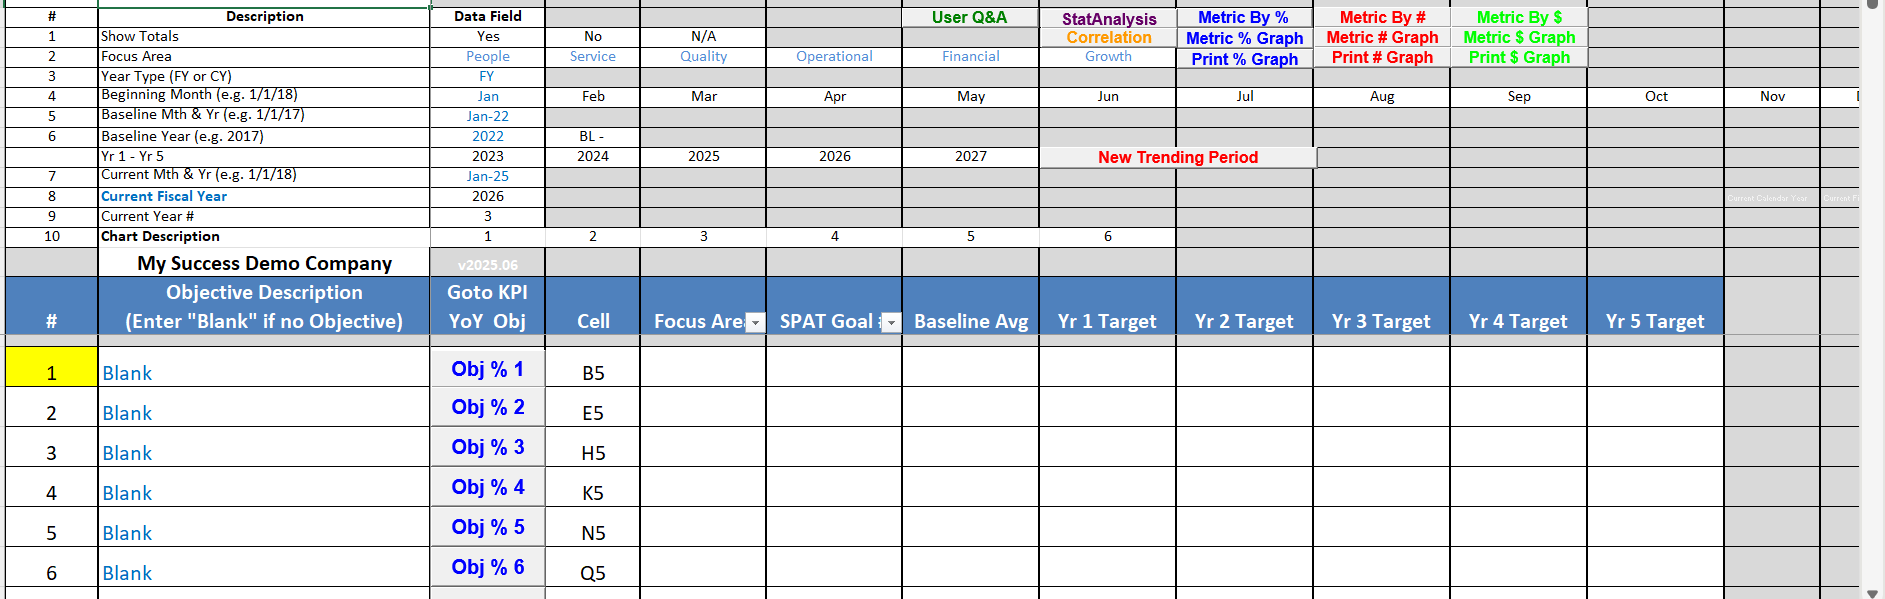
Task: Open the Focus Area filter dropdown
Action: pyautogui.click(x=756, y=322)
